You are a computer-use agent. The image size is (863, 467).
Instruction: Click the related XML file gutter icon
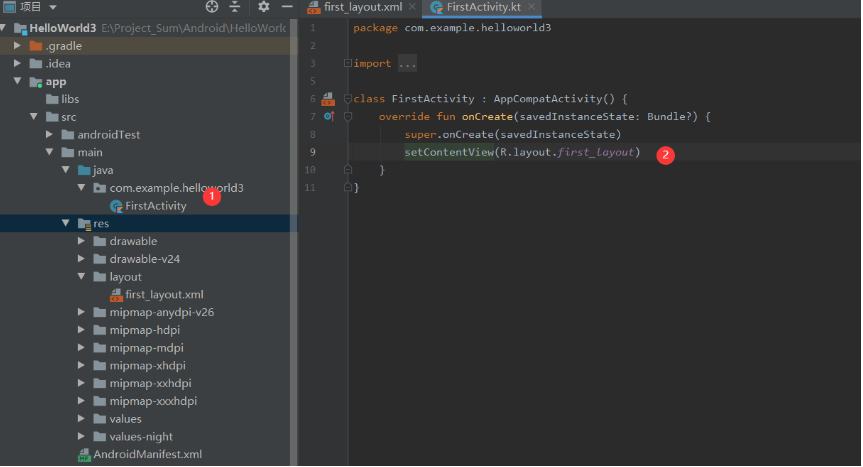(328, 99)
